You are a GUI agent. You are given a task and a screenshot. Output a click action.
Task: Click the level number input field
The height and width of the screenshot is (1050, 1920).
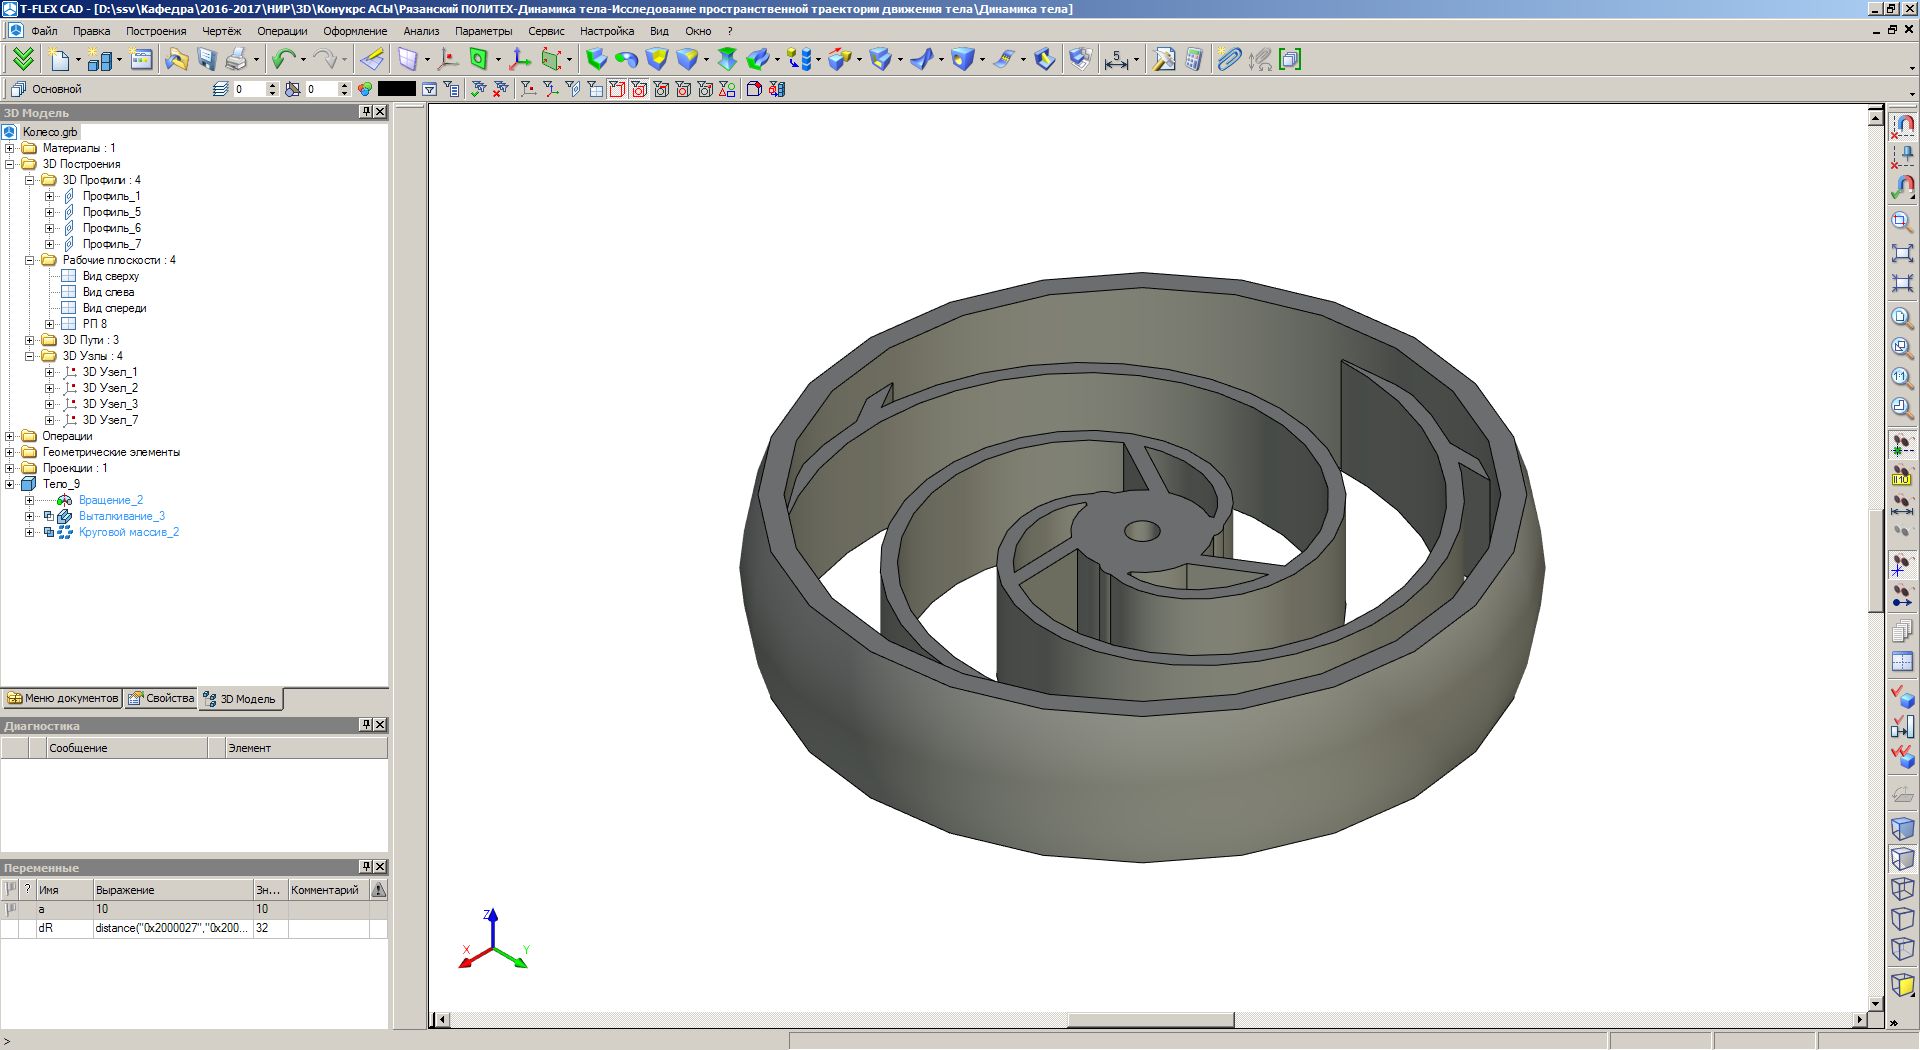click(249, 89)
